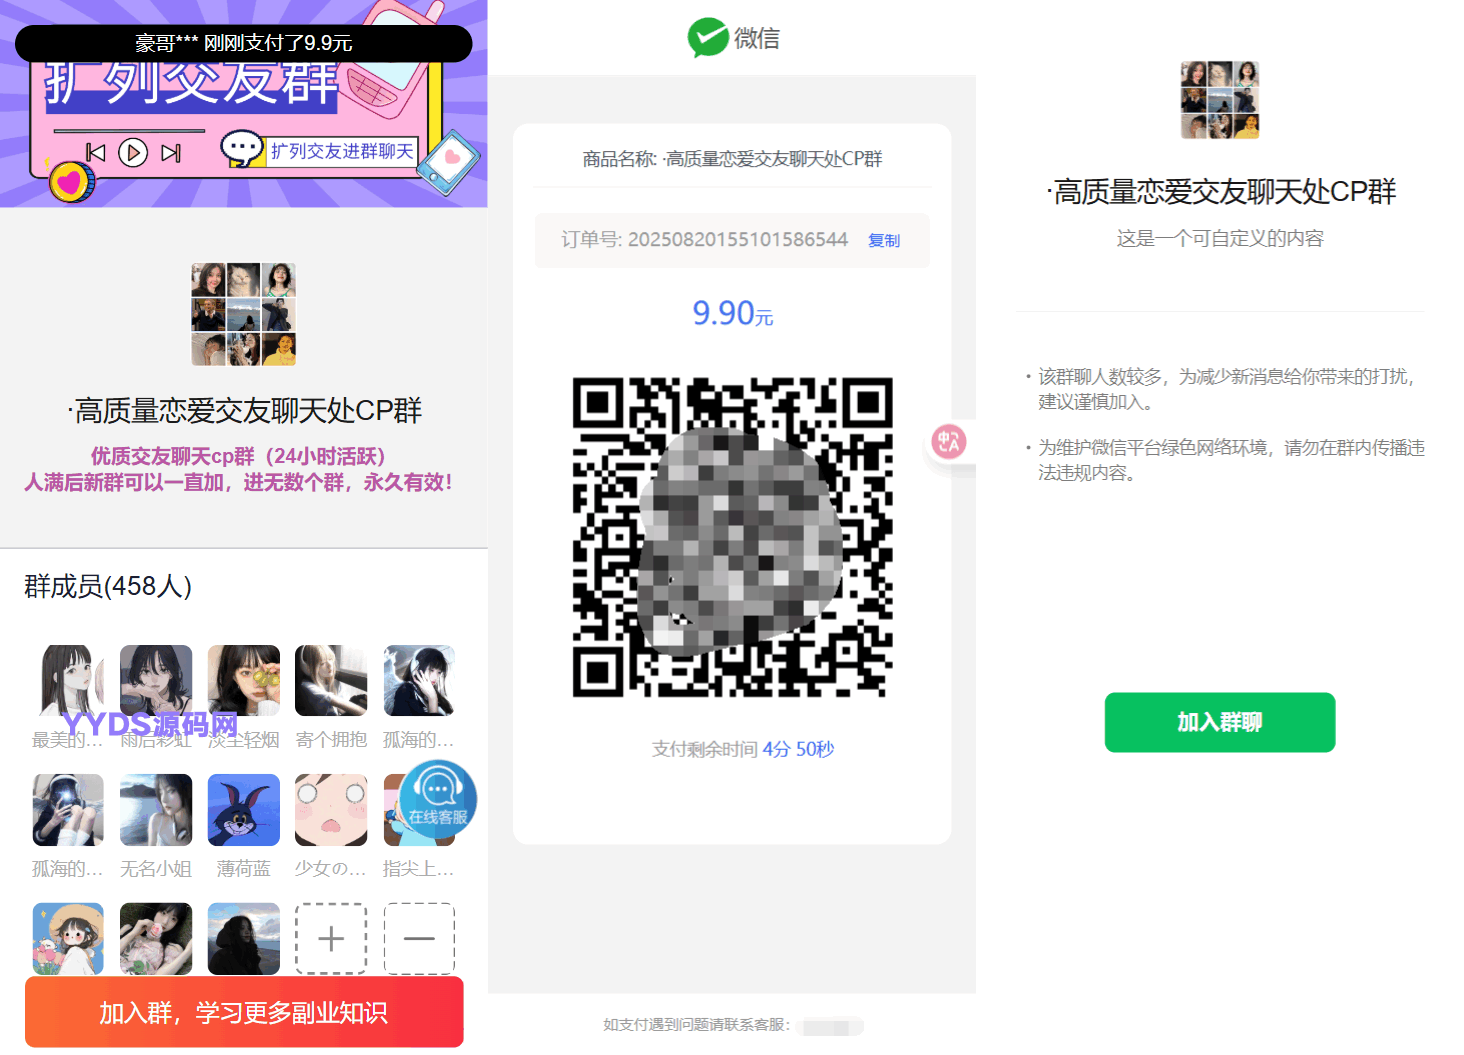Click the group avatar collage on left panel
Viewport: 1464px width, 1055px height.
tap(244, 314)
